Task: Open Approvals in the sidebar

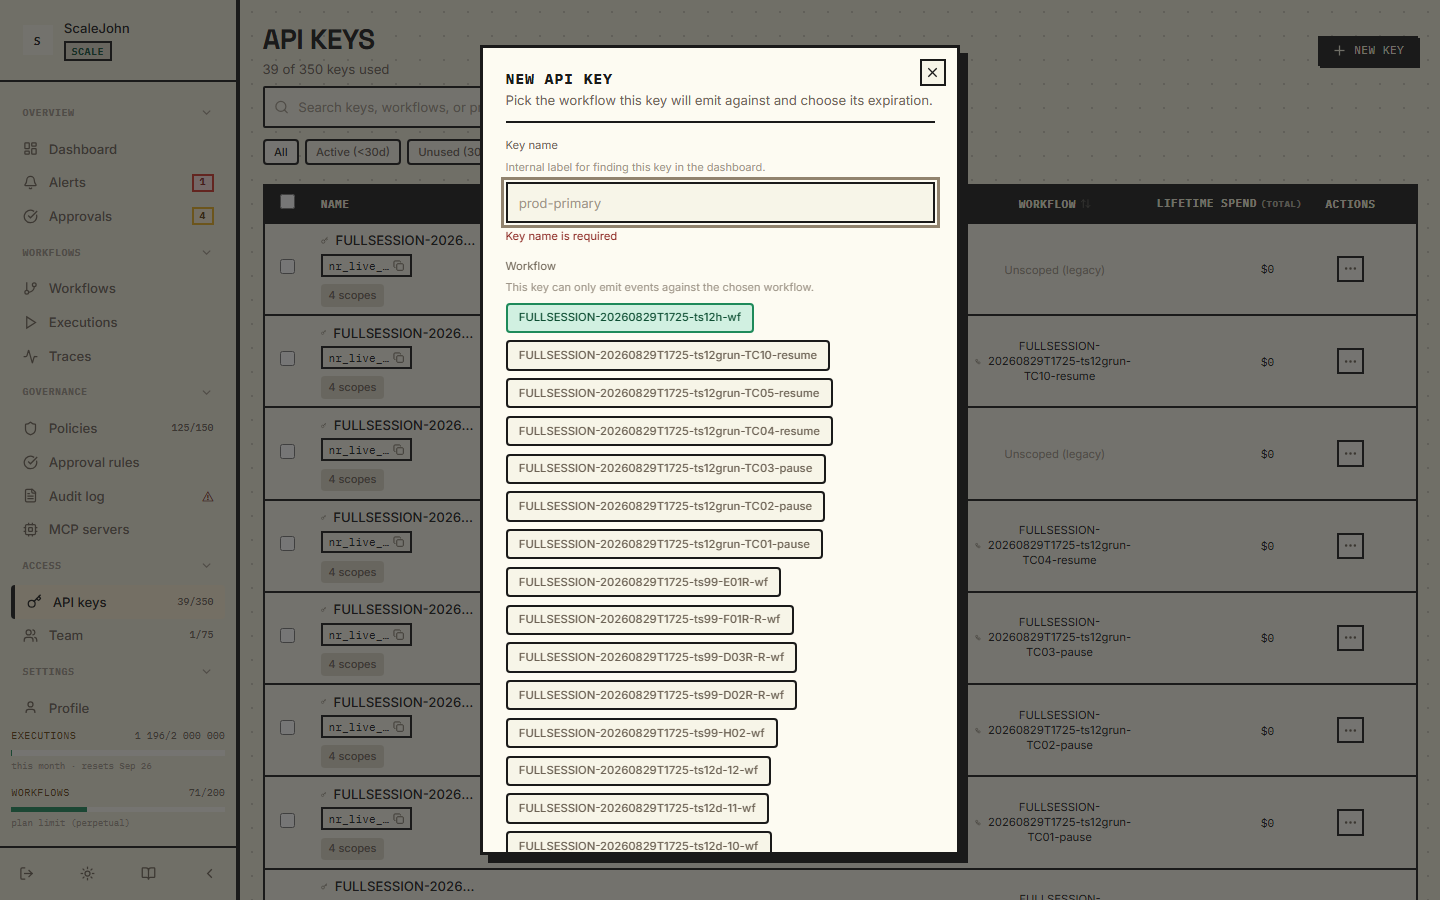Action: pos(118,216)
